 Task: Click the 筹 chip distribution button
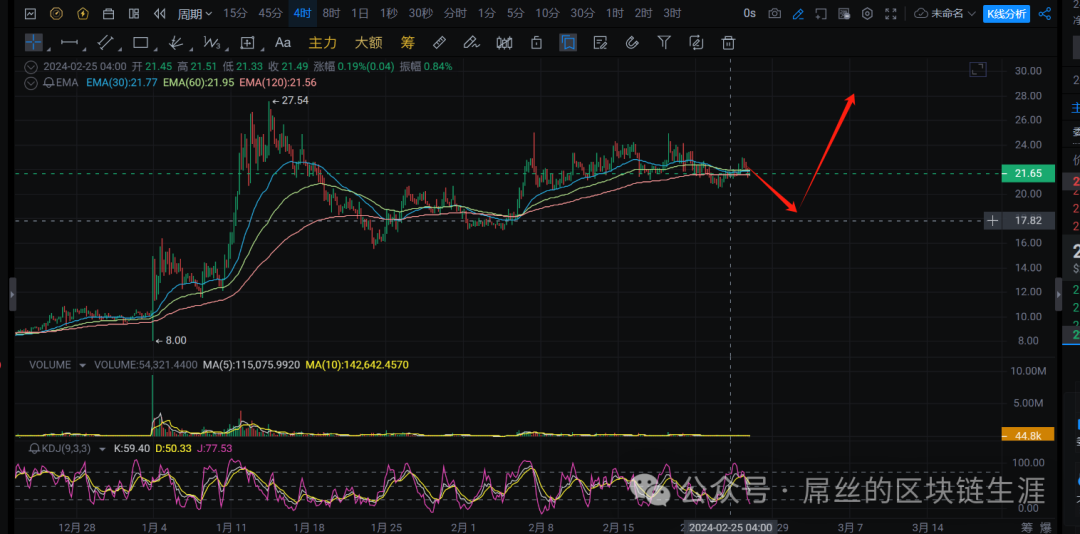pos(407,43)
